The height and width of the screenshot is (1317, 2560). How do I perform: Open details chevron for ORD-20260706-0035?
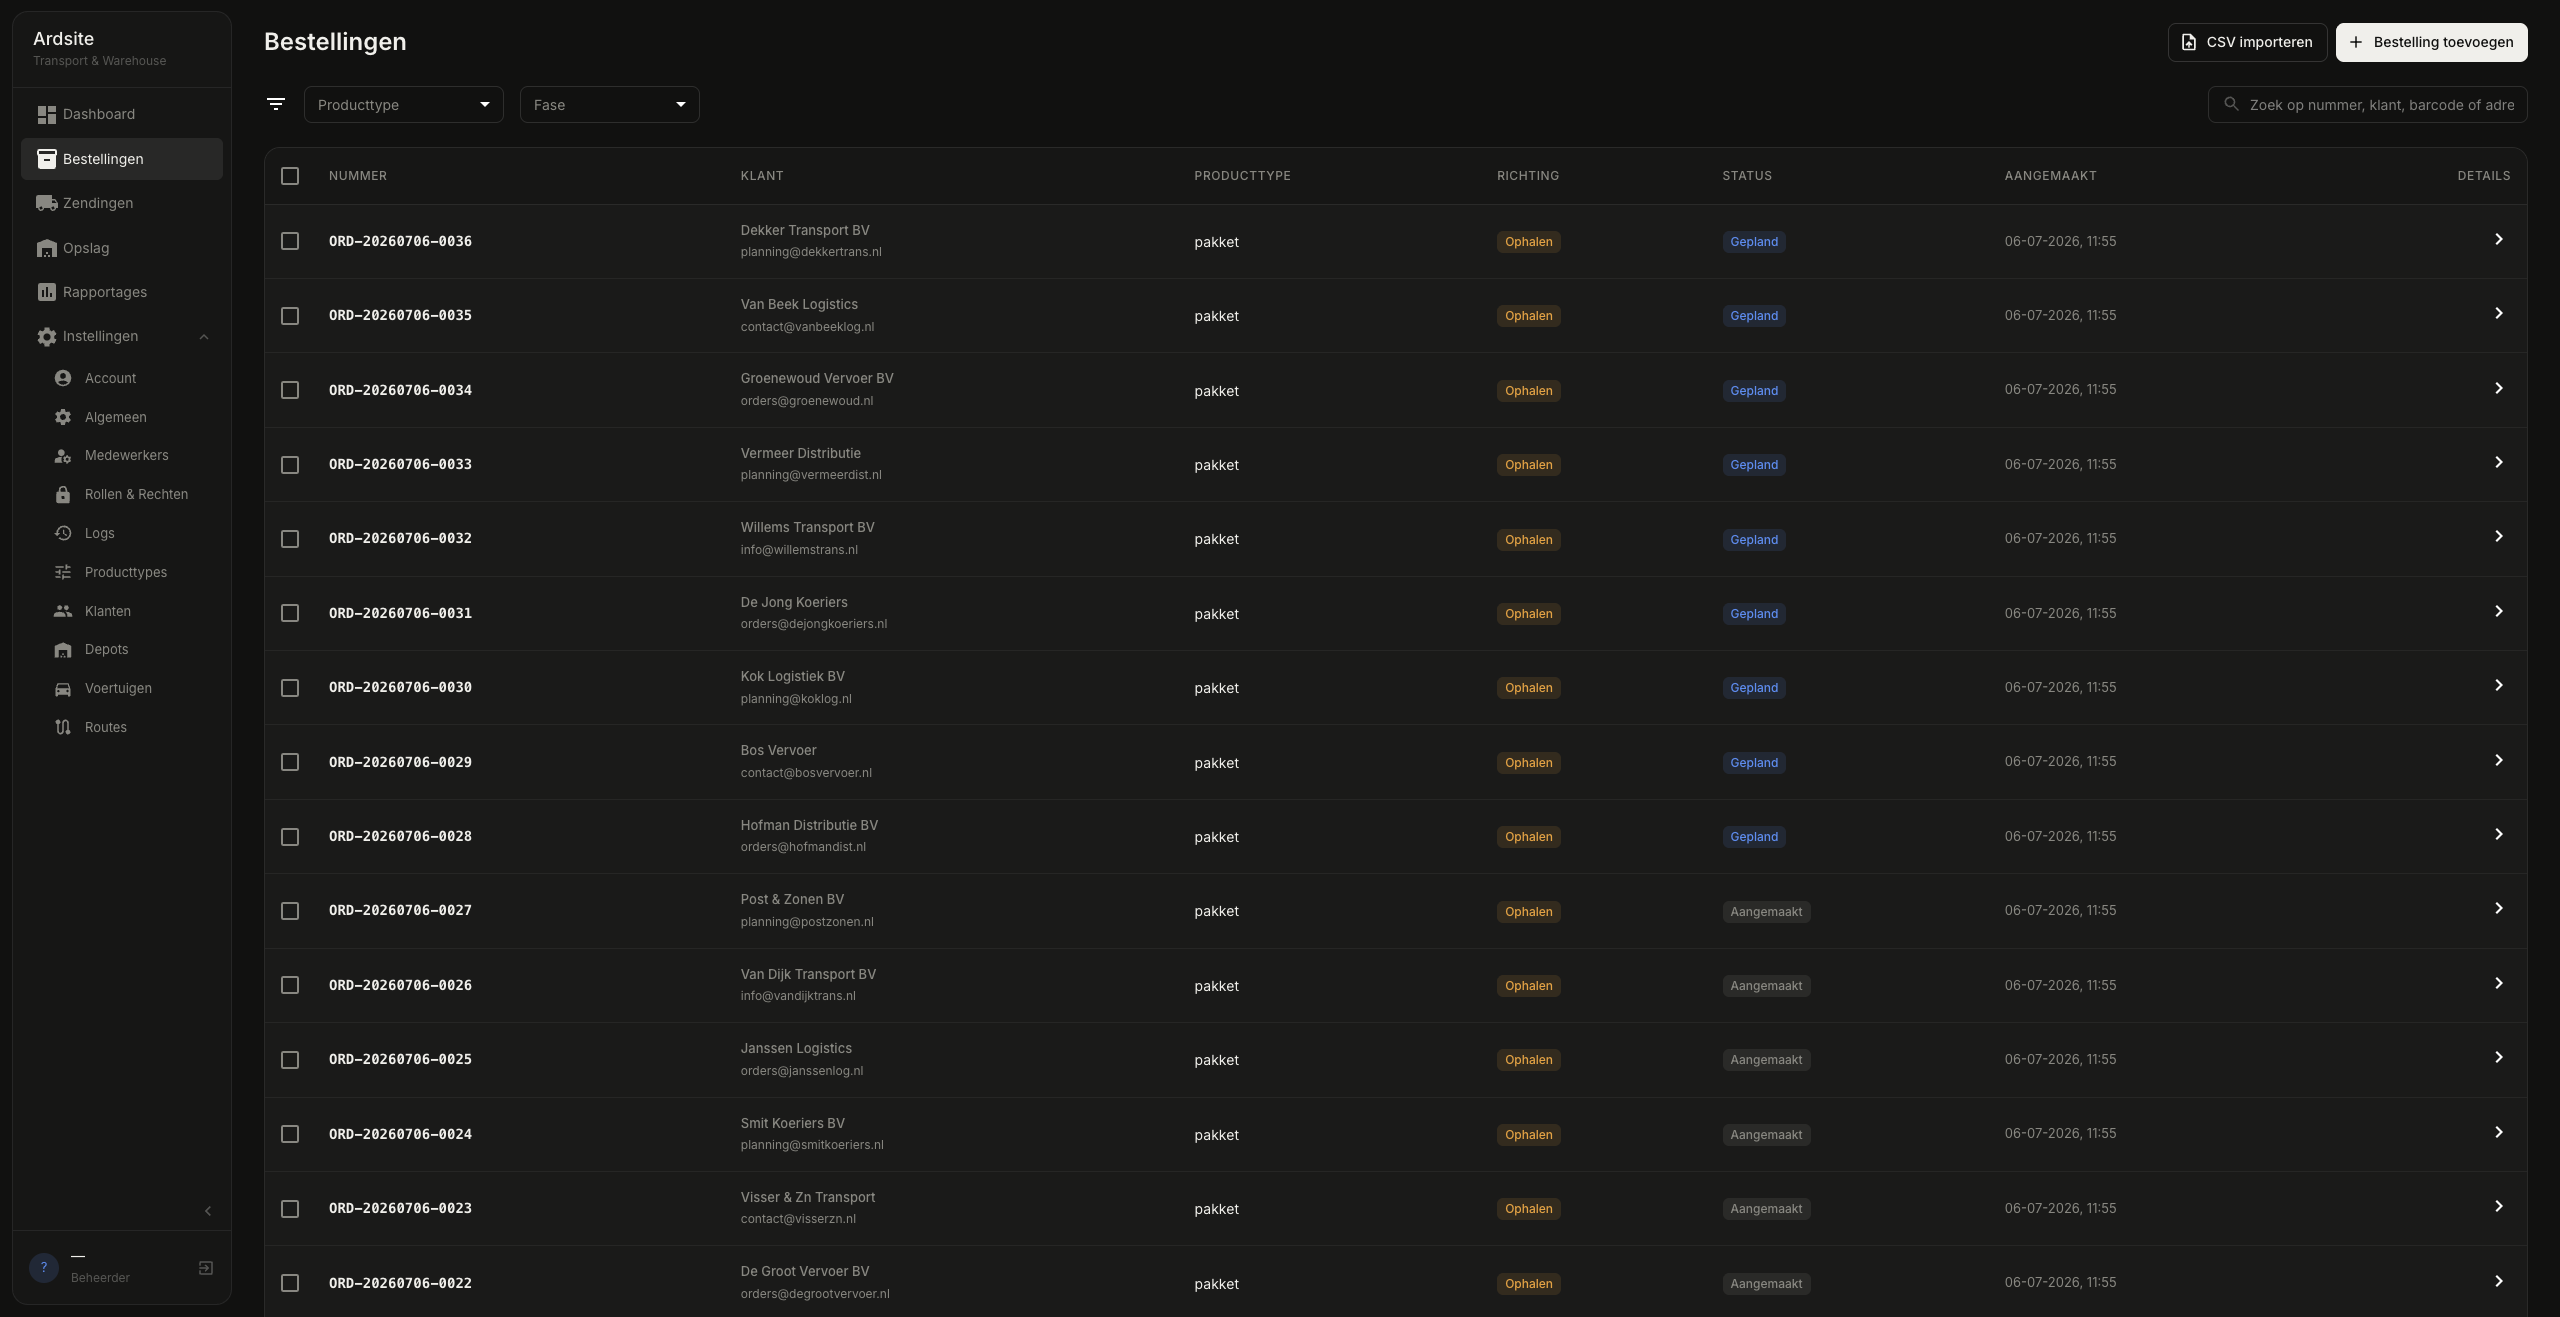click(x=2498, y=314)
